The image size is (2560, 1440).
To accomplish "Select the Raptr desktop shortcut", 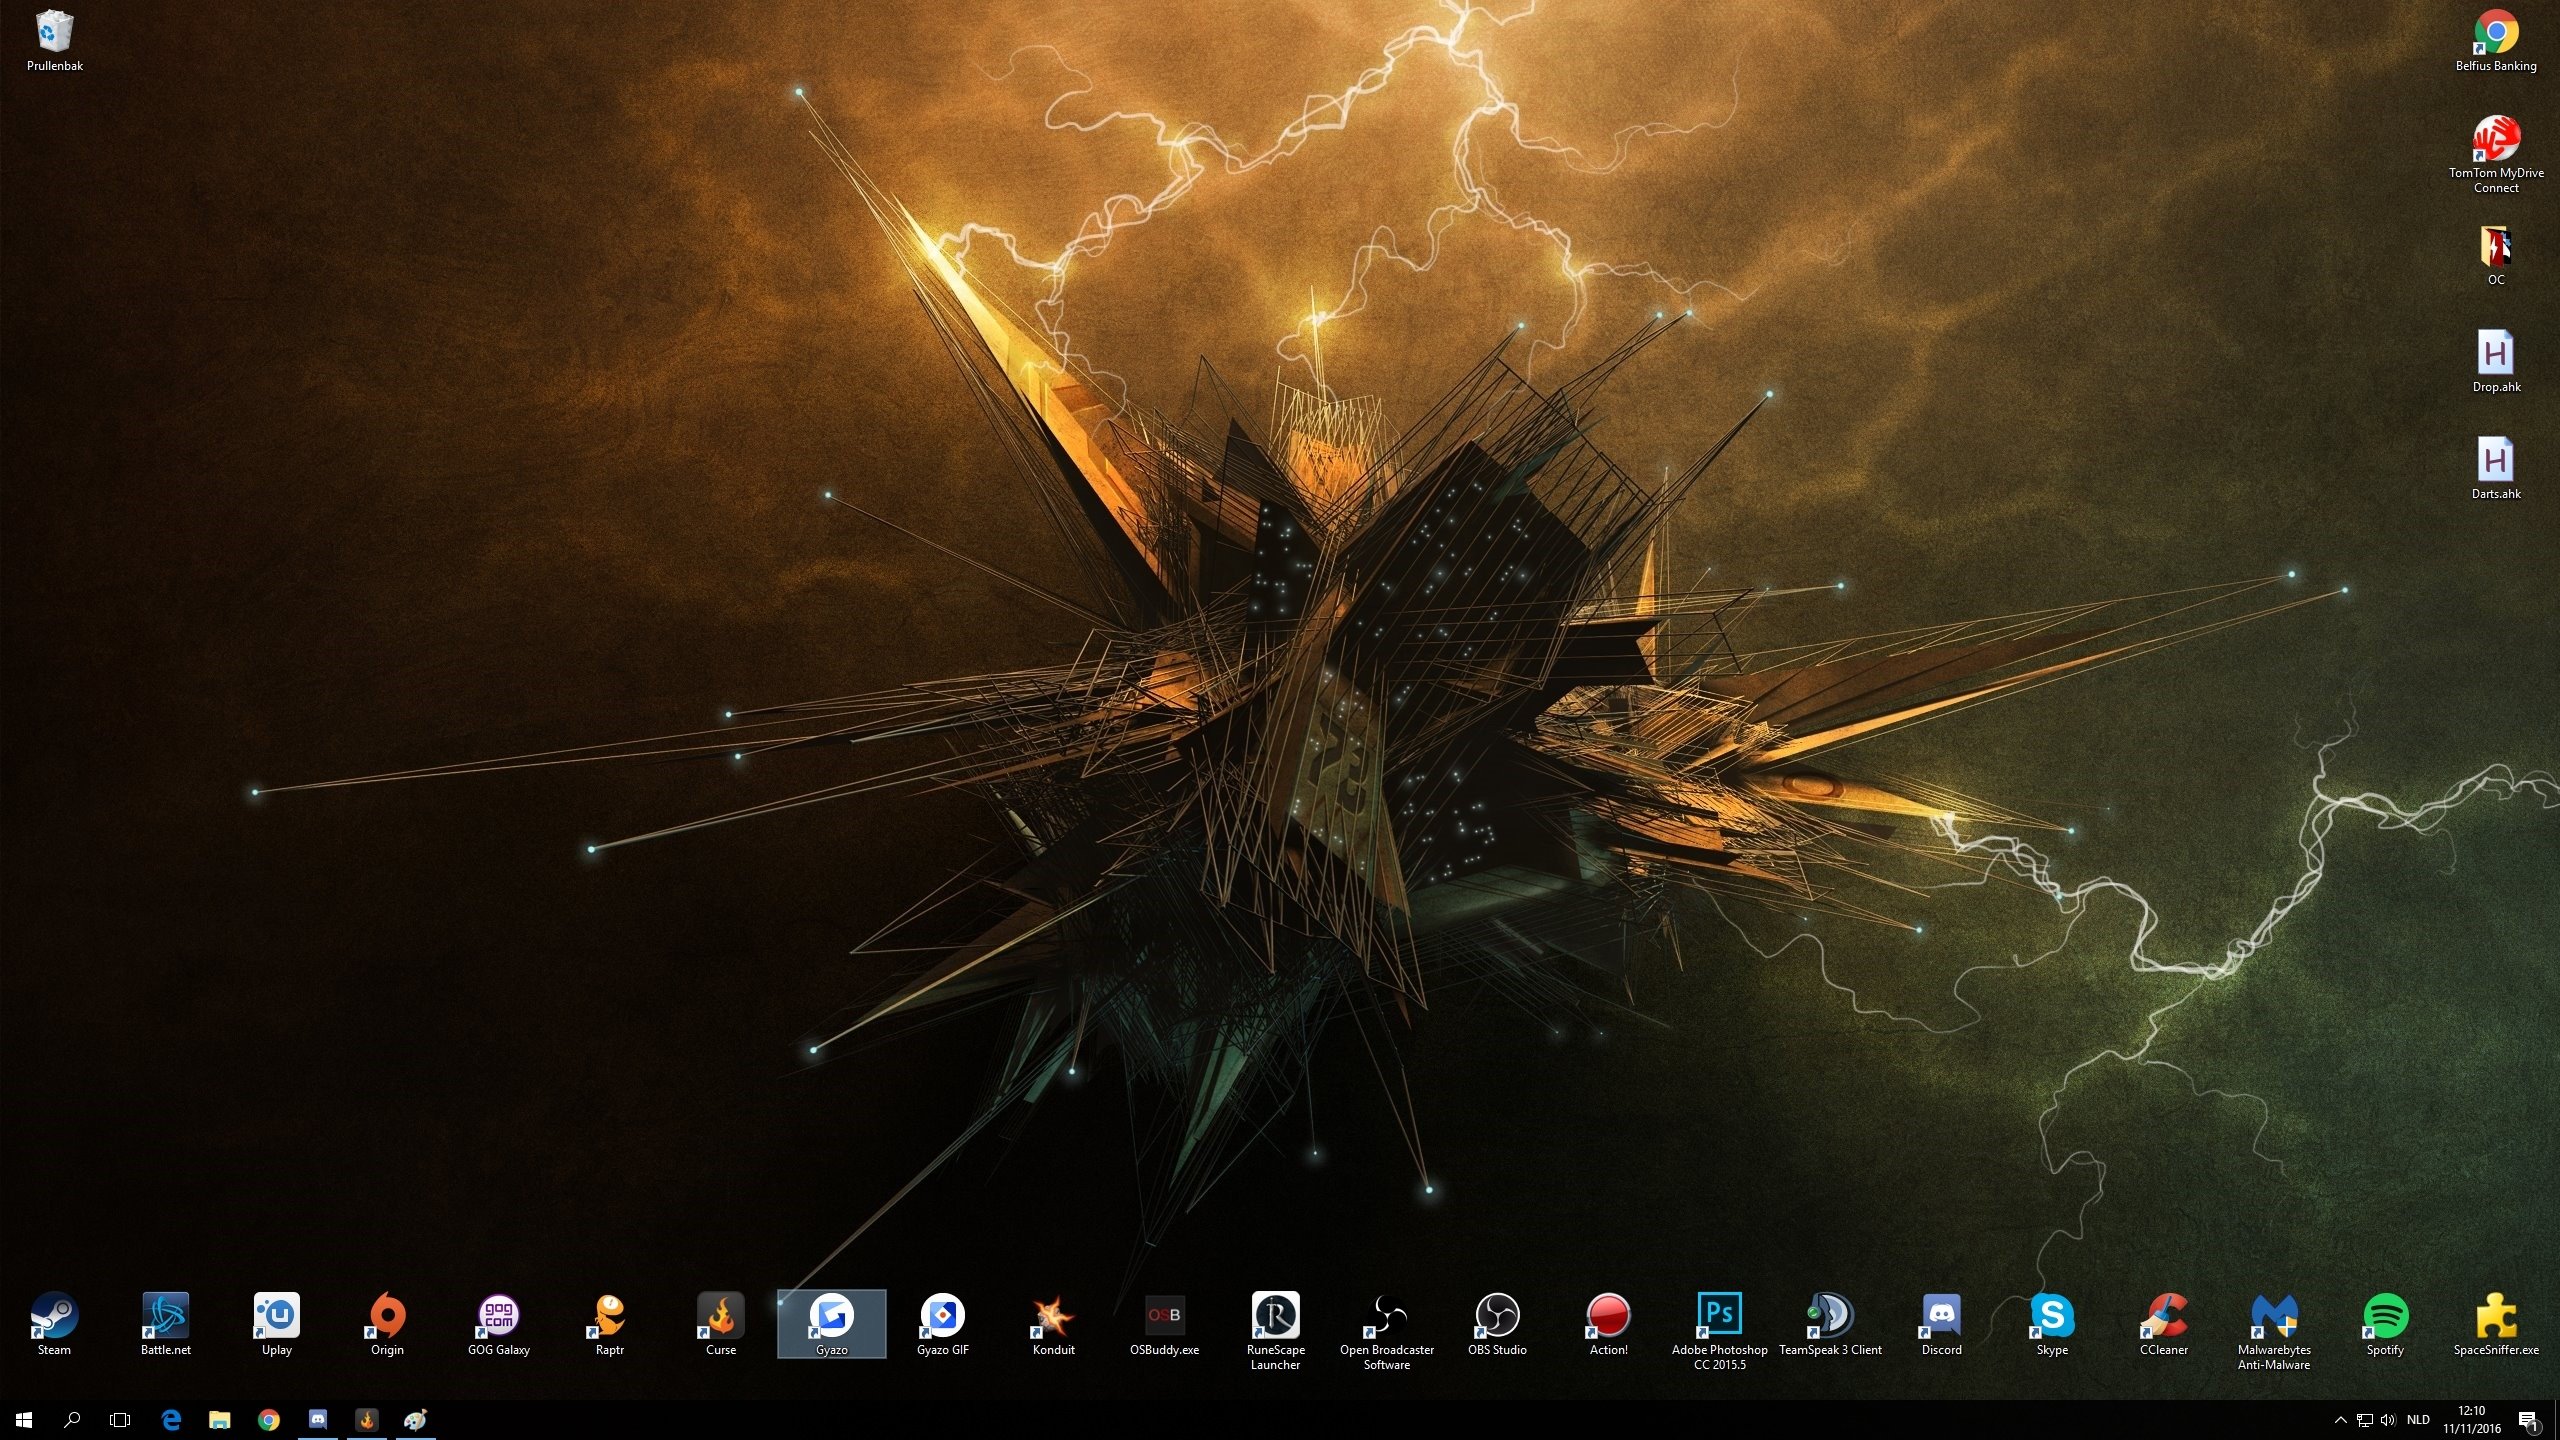I will [x=610, y=1324].
